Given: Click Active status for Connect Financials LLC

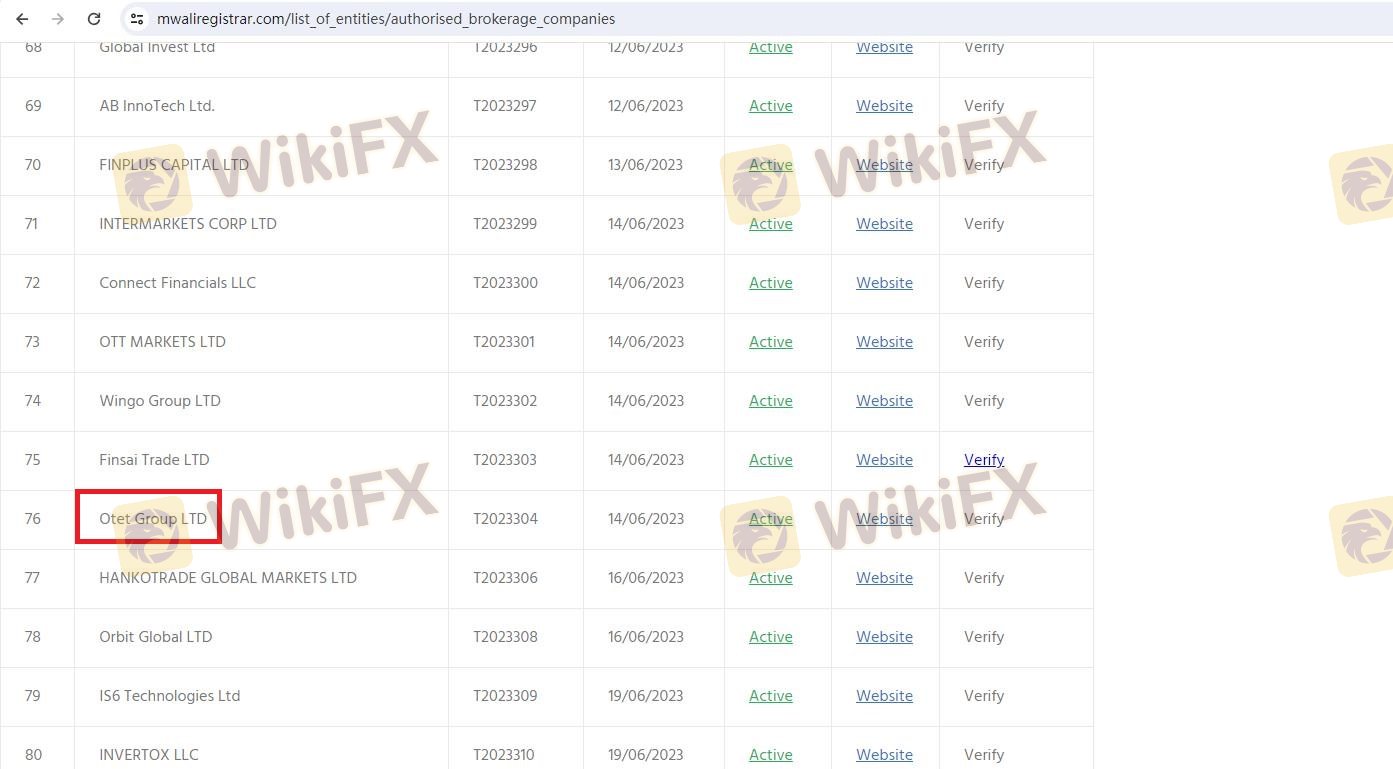Looking at the screenshot, I should (771, 283).
